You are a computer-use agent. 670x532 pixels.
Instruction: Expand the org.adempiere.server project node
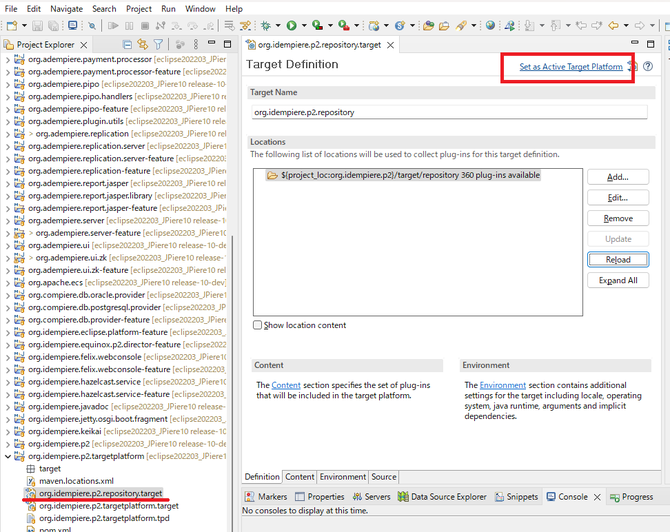[x=9, y=220]
